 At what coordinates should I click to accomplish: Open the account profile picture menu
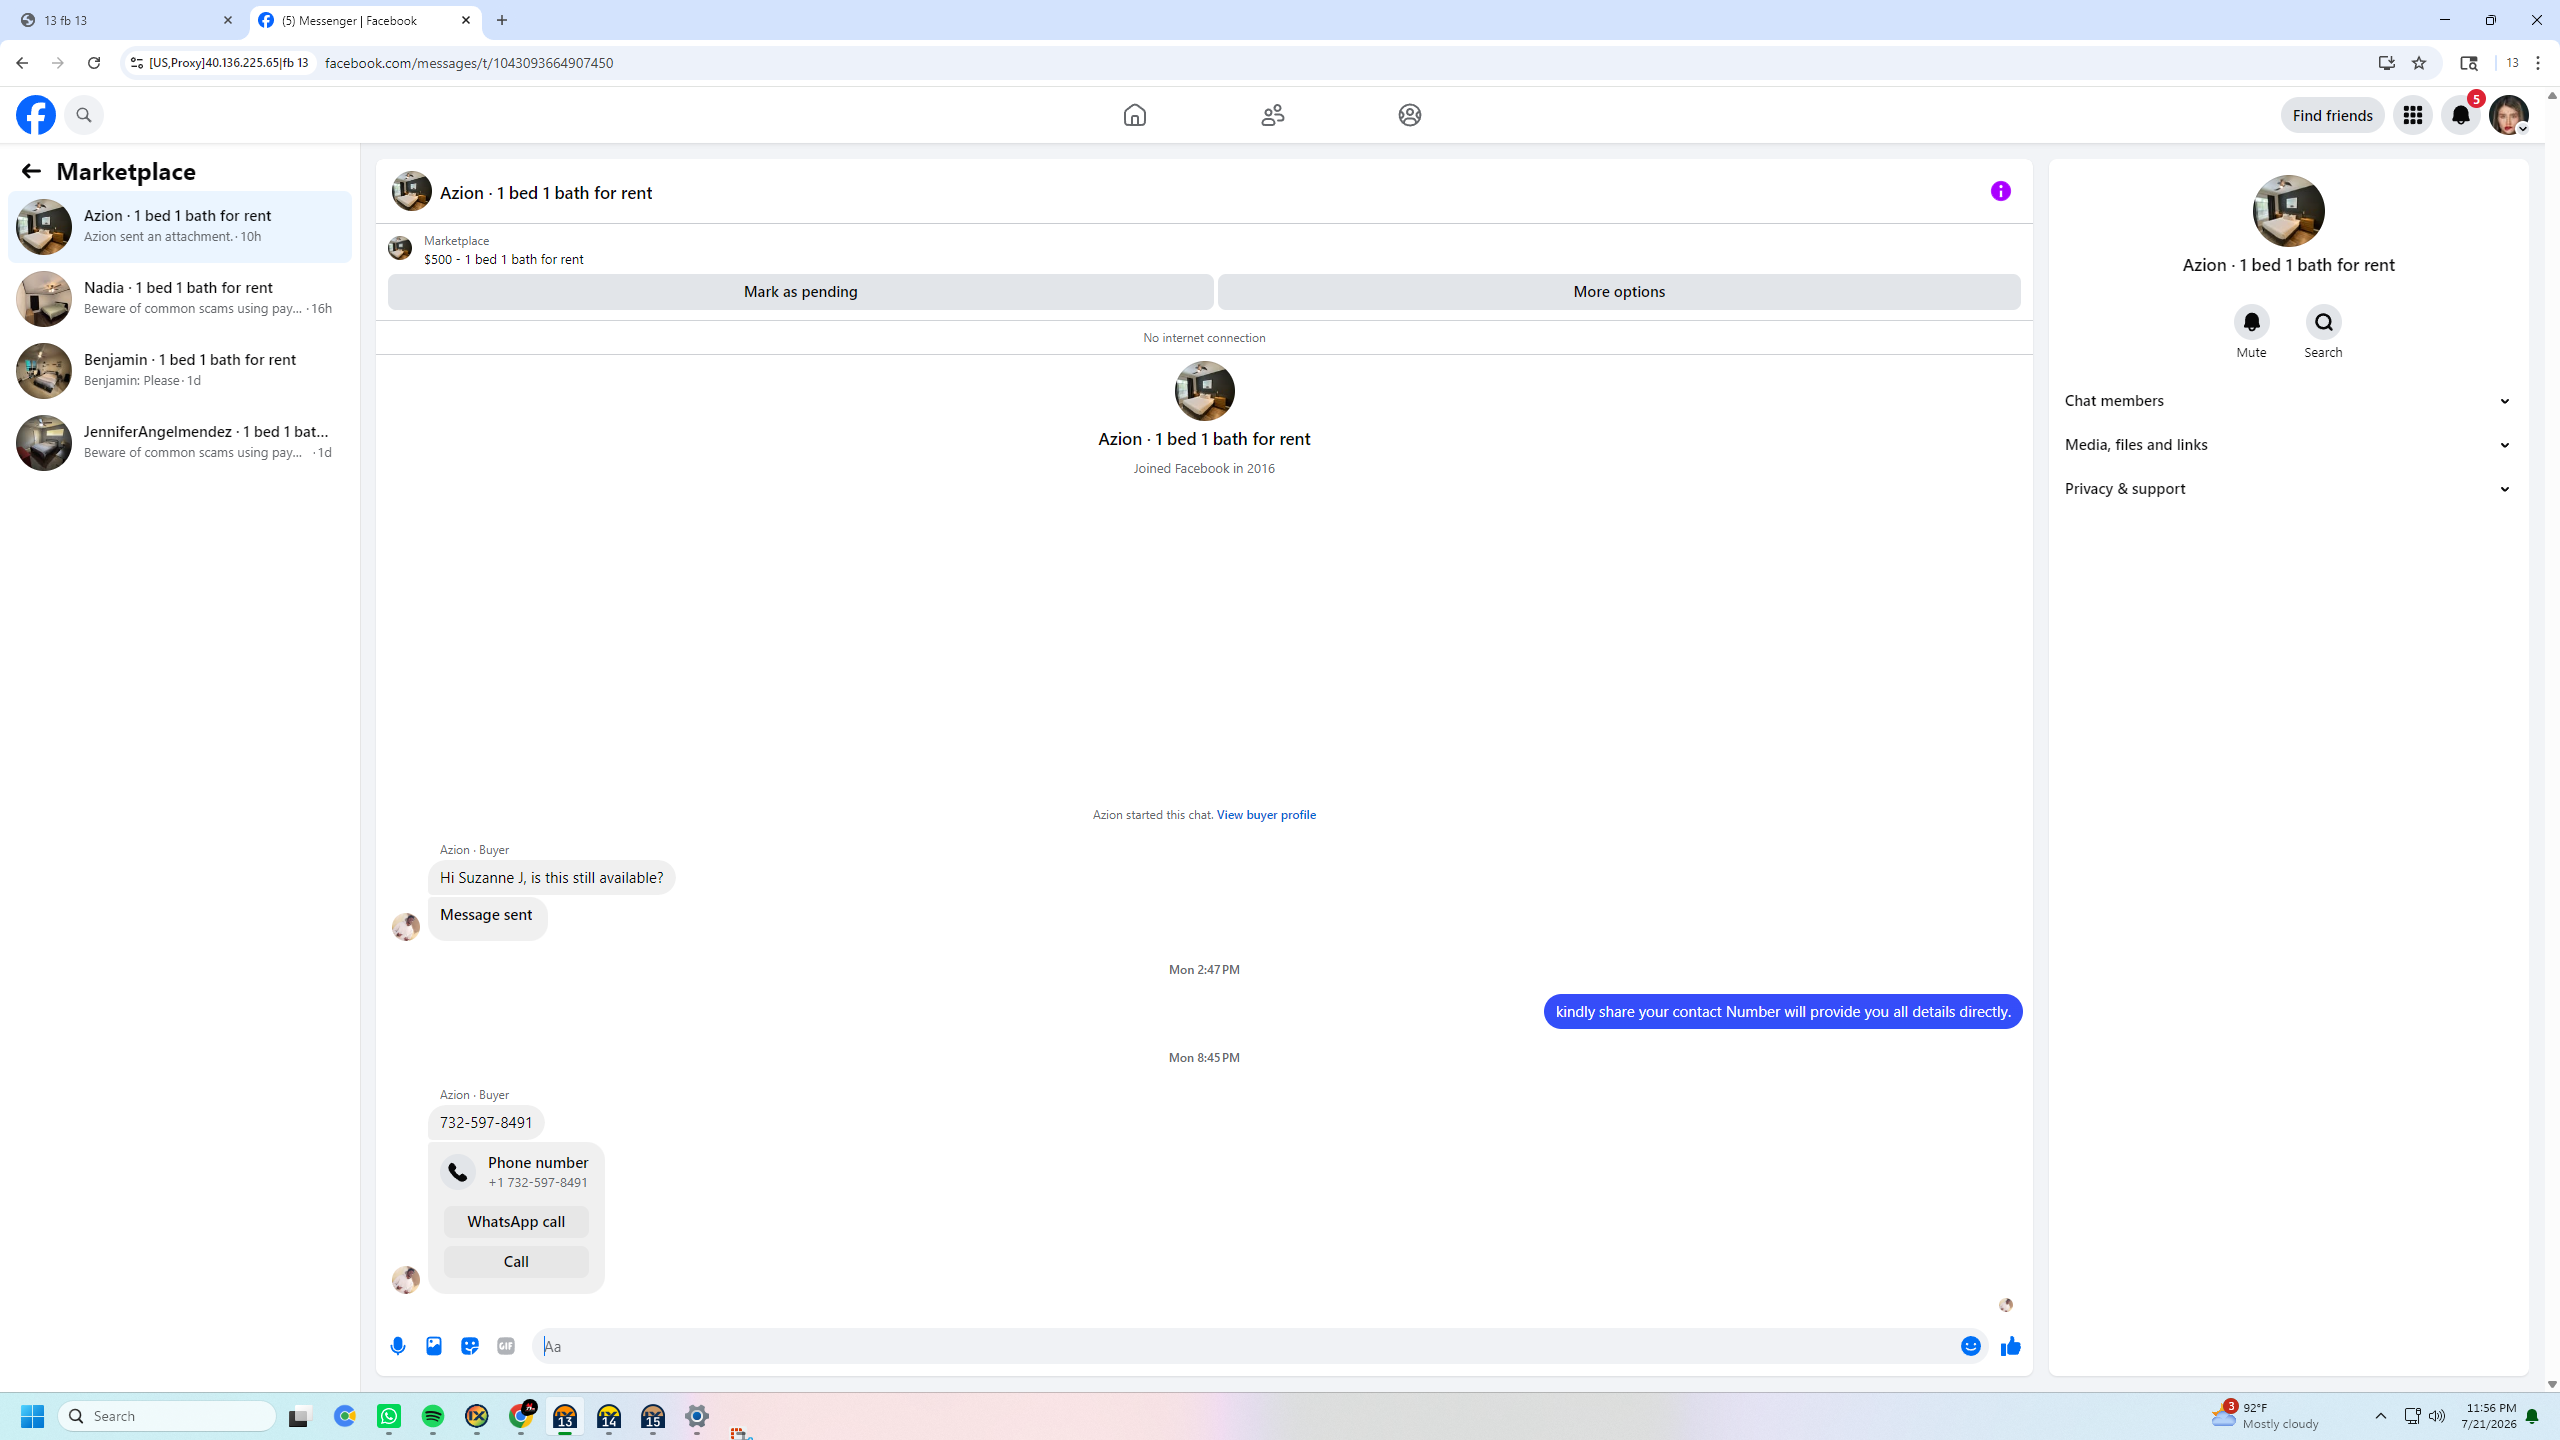2508,115
